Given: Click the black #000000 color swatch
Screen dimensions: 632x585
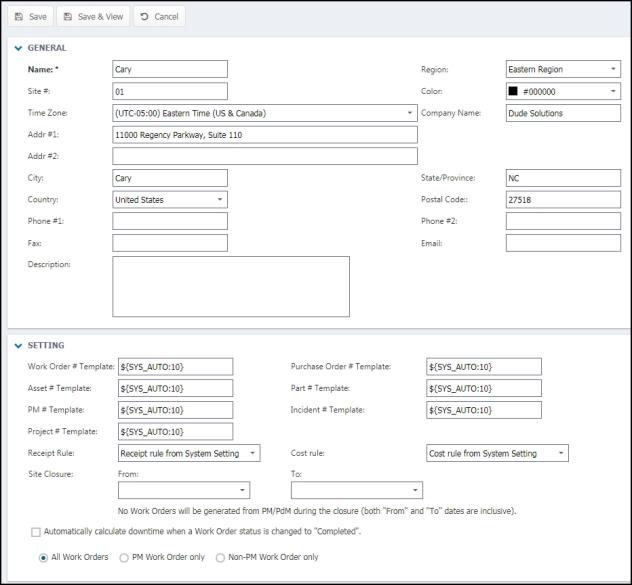Looking at the screenshot, I should (513, 91).
